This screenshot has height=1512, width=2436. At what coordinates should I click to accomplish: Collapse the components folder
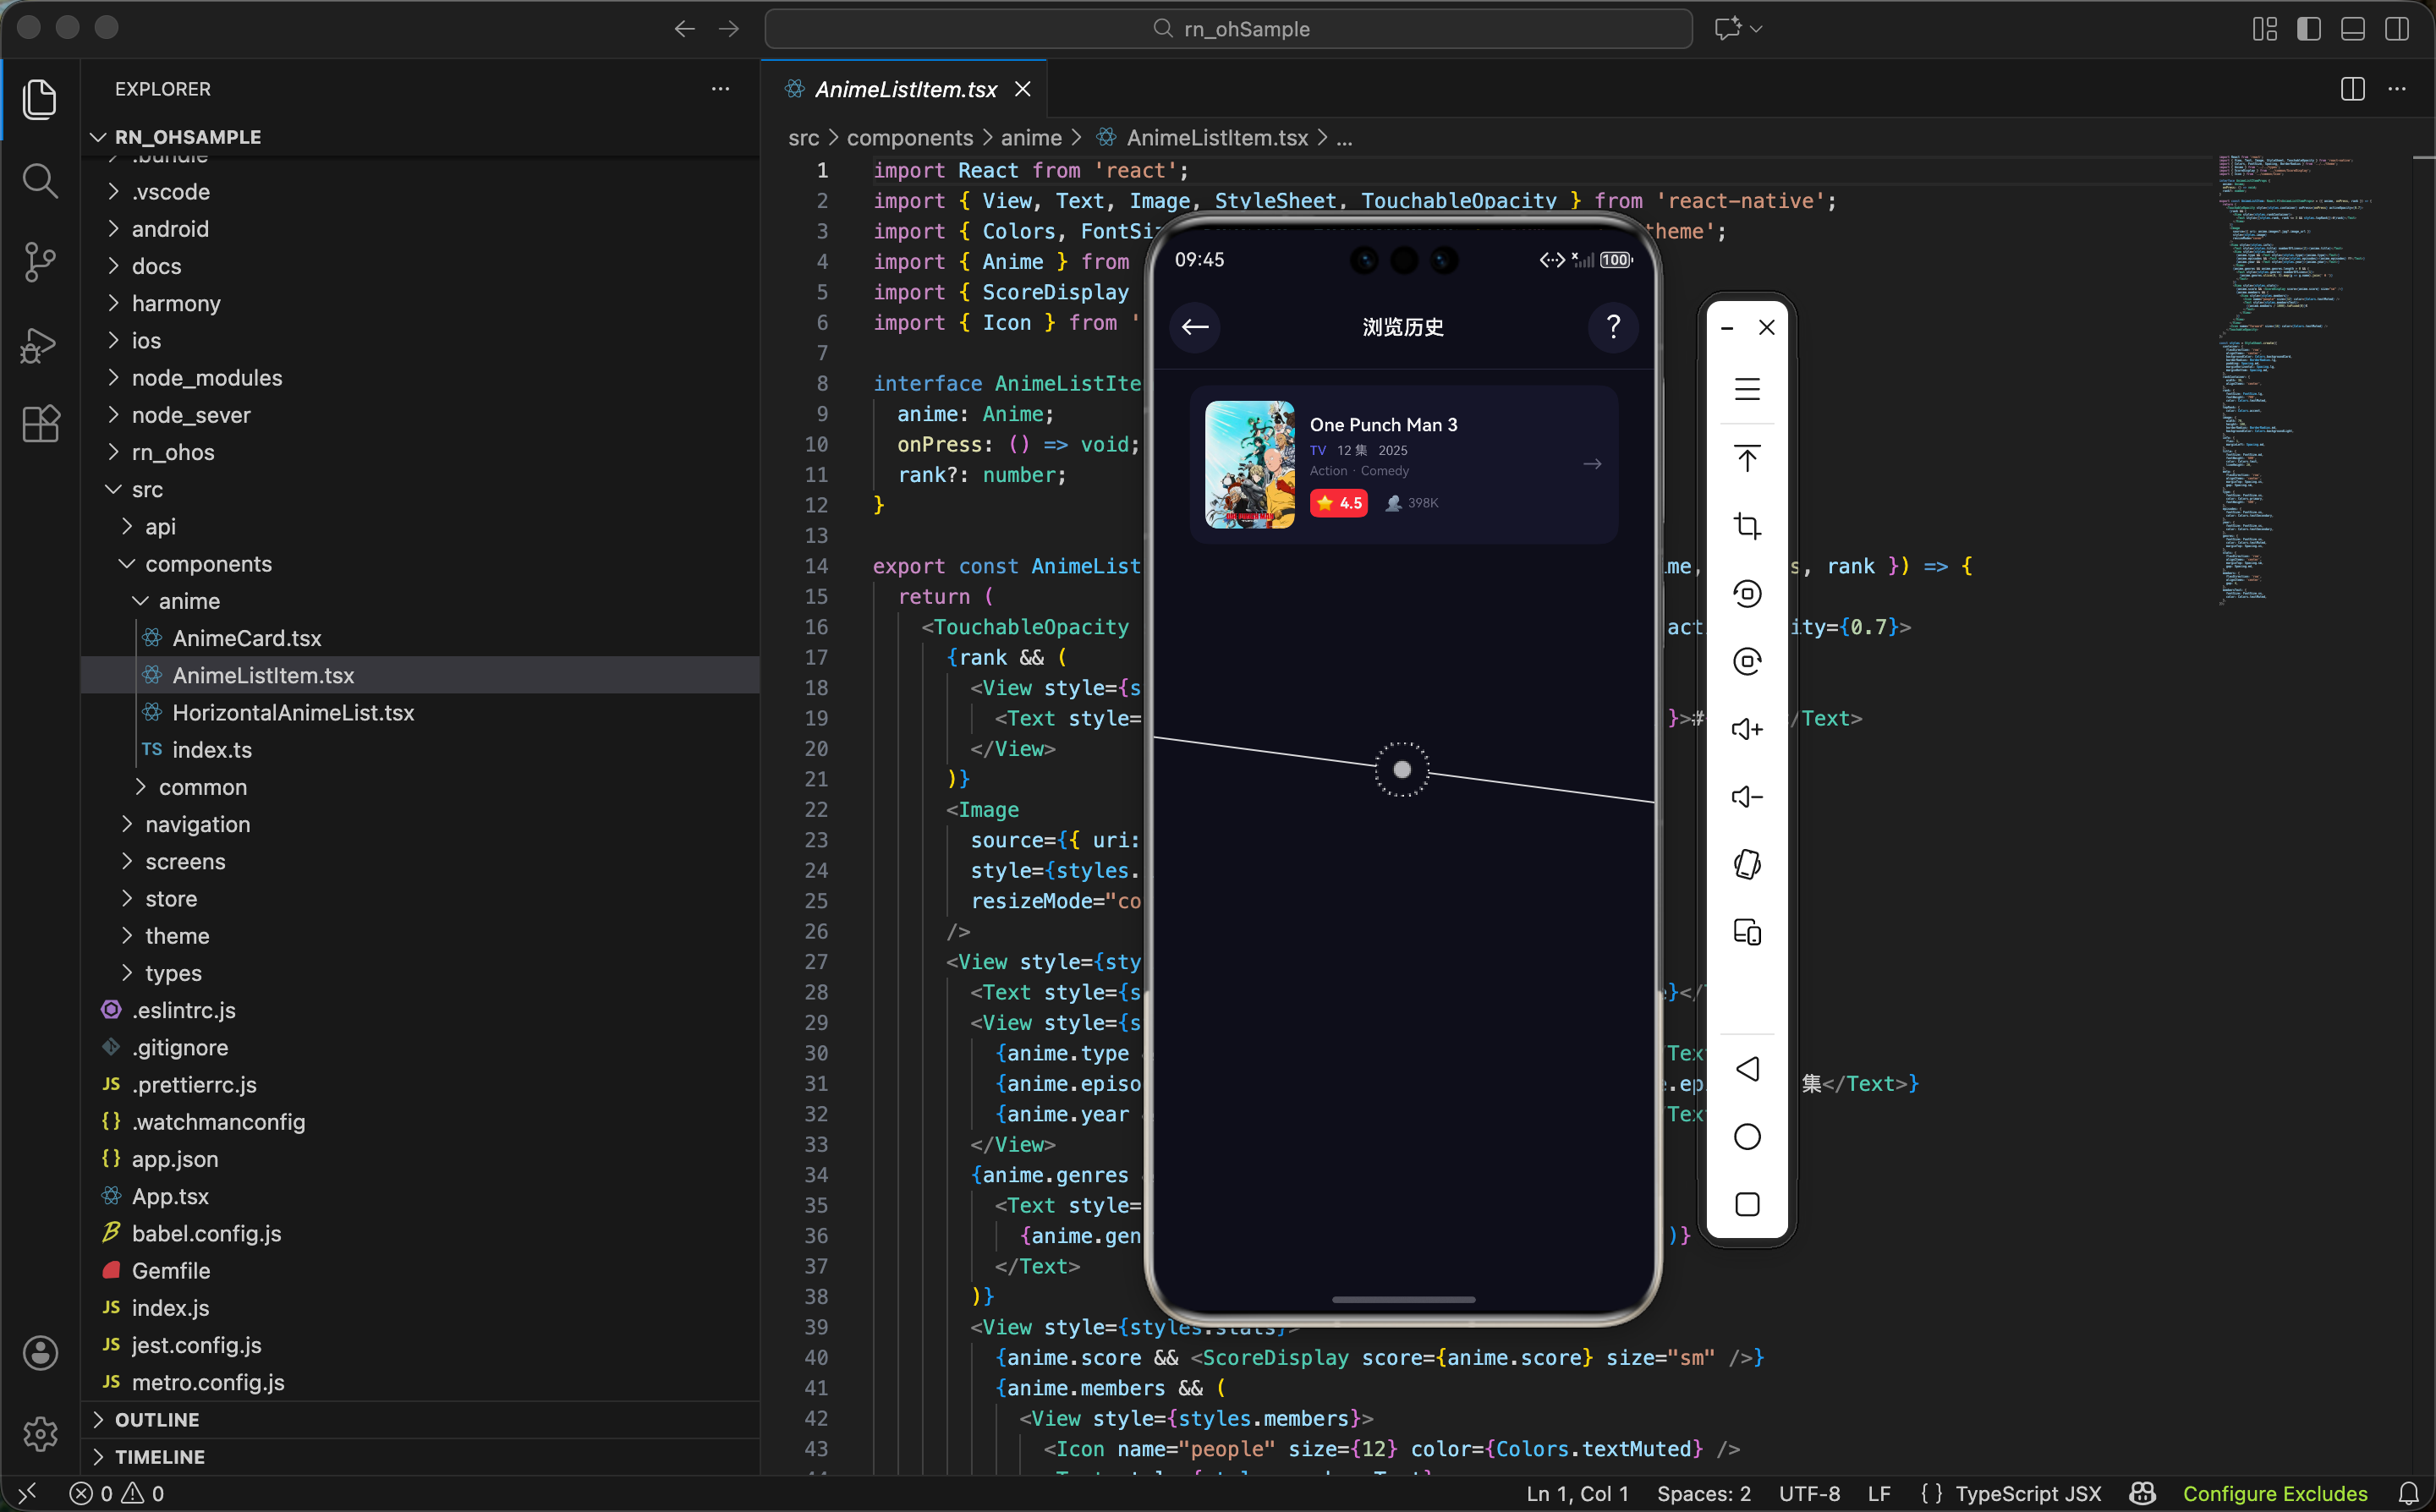[208, 564]
